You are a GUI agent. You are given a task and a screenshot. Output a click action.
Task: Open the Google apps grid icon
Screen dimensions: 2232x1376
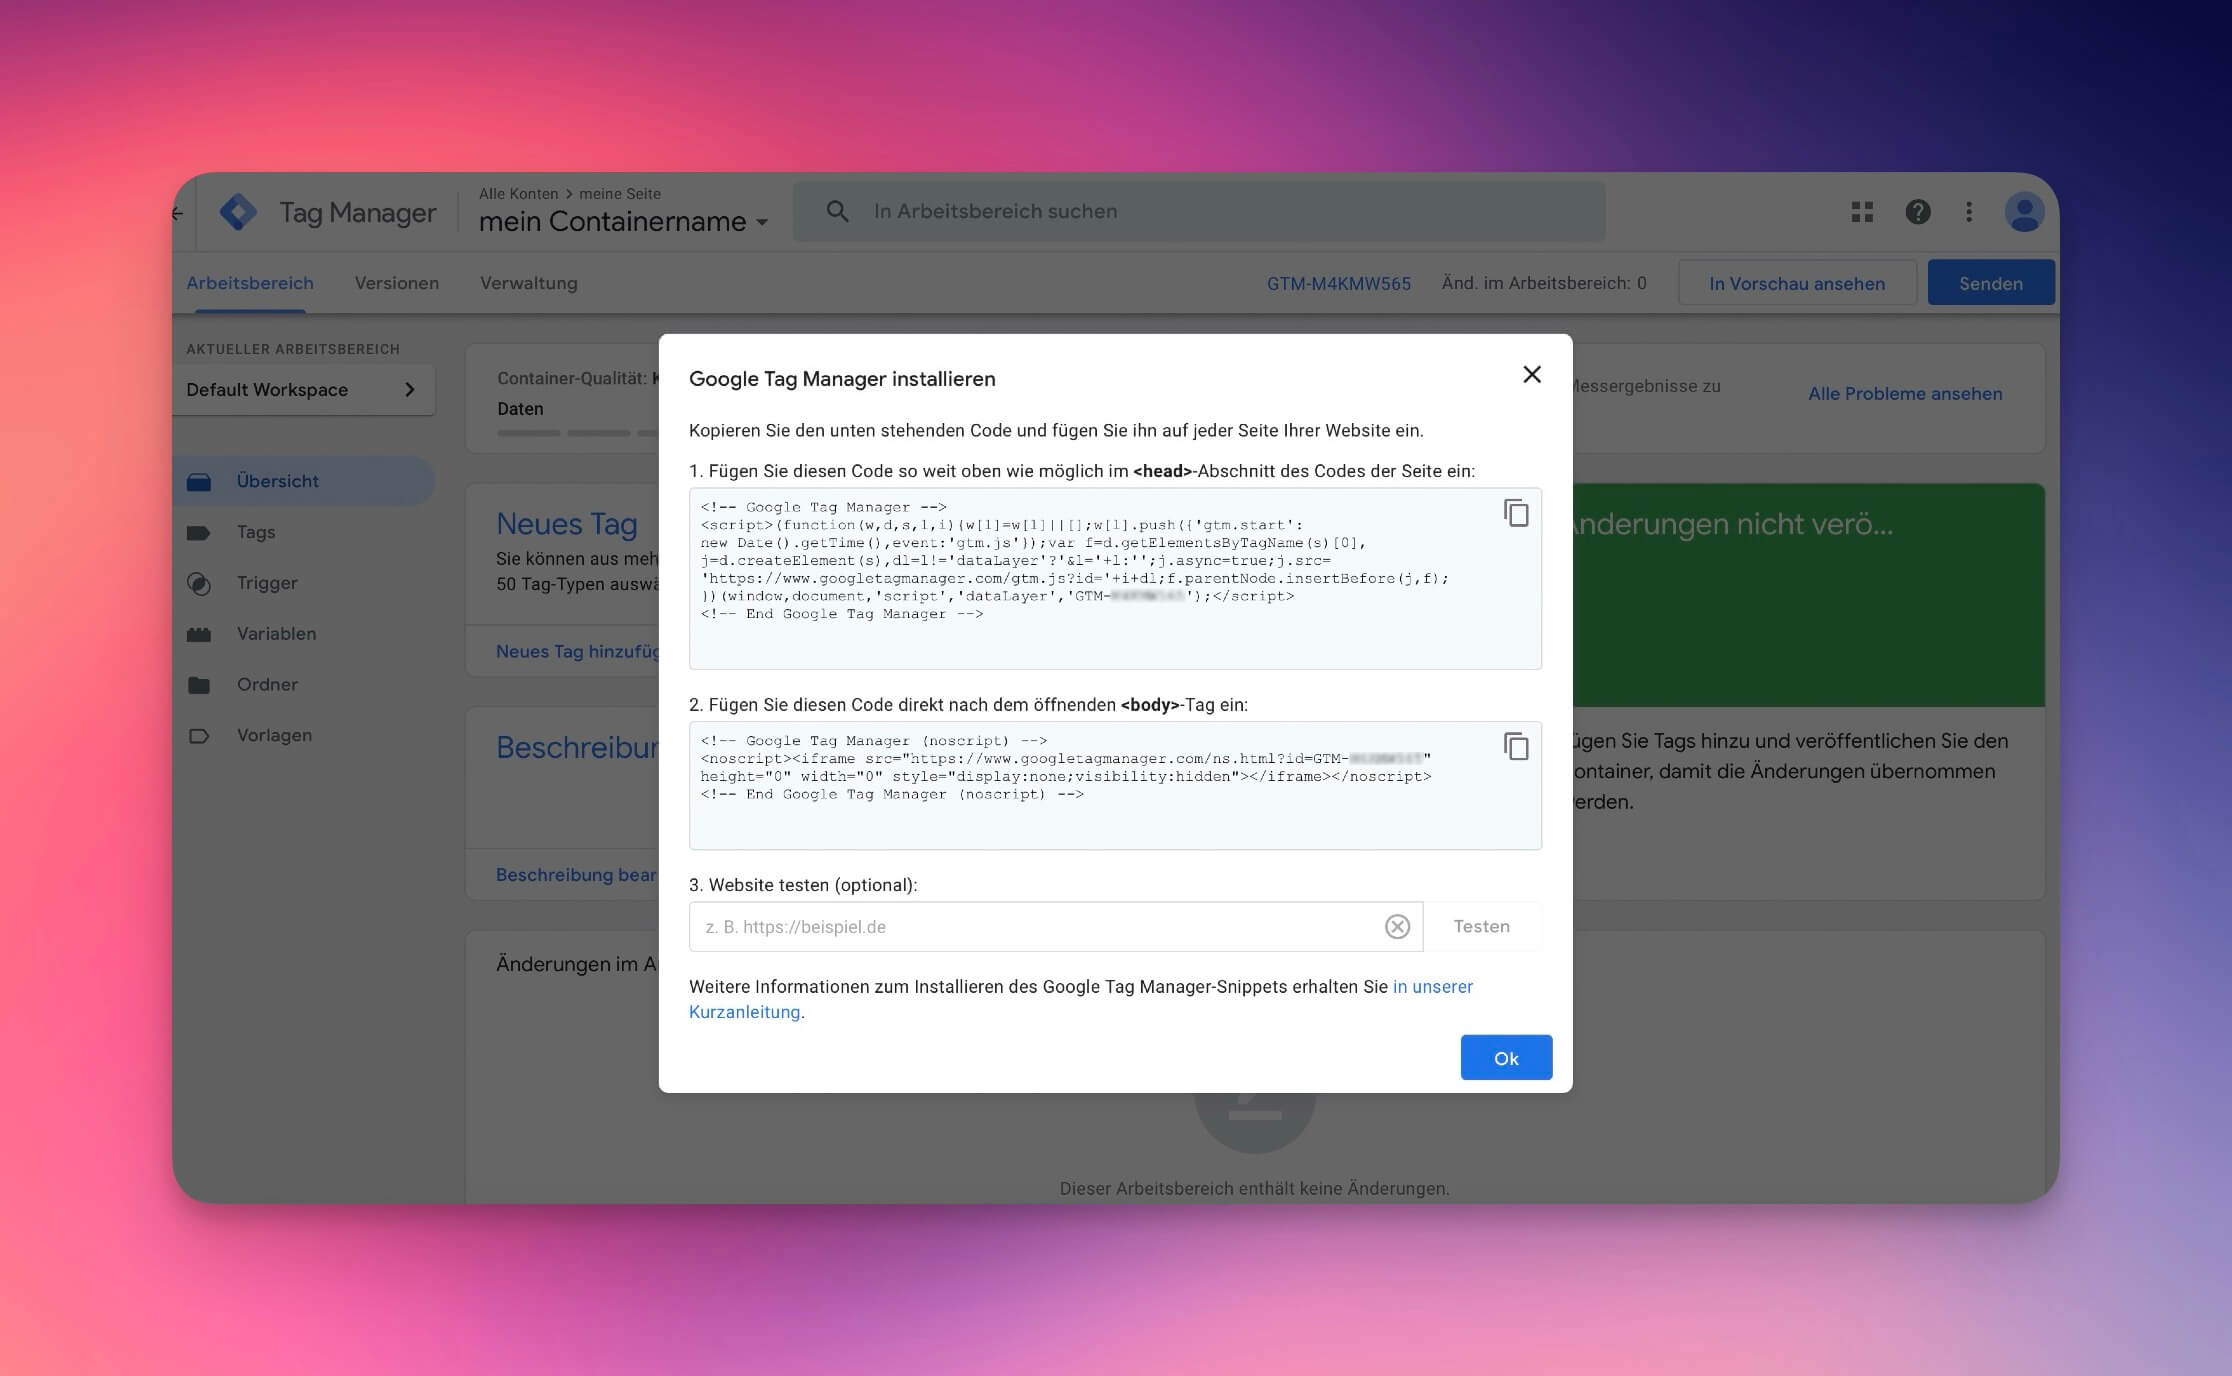[1862, 212]
